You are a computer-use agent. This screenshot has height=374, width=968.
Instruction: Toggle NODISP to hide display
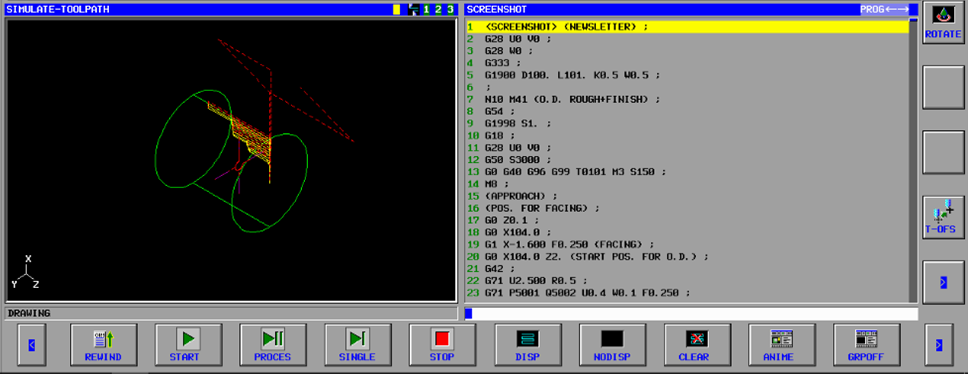tap(612, 345)
